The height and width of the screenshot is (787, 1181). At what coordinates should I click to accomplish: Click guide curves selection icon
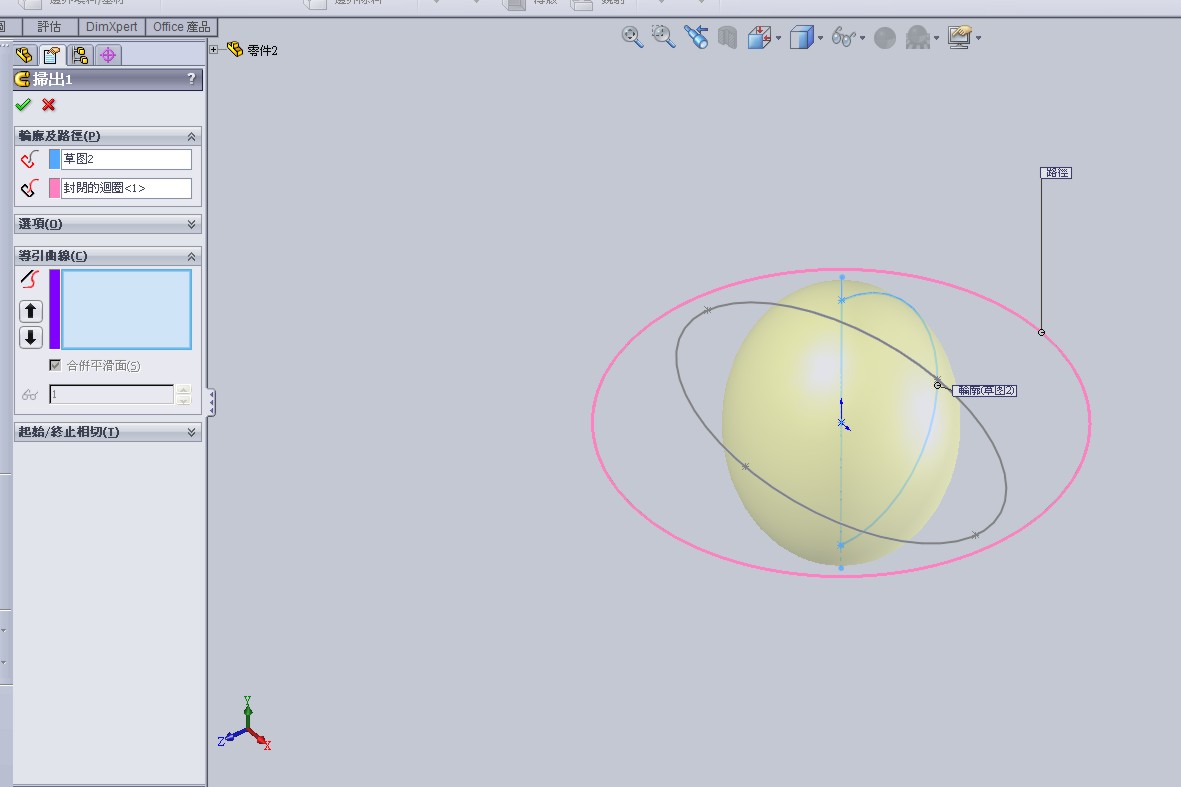(x=30, y=279)
